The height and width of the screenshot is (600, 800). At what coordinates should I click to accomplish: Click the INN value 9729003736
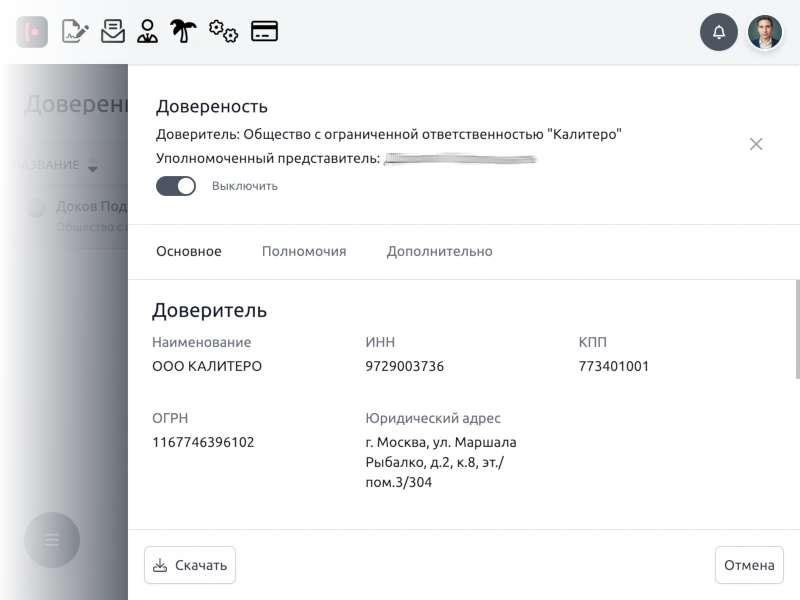click(x=405, y=366)
